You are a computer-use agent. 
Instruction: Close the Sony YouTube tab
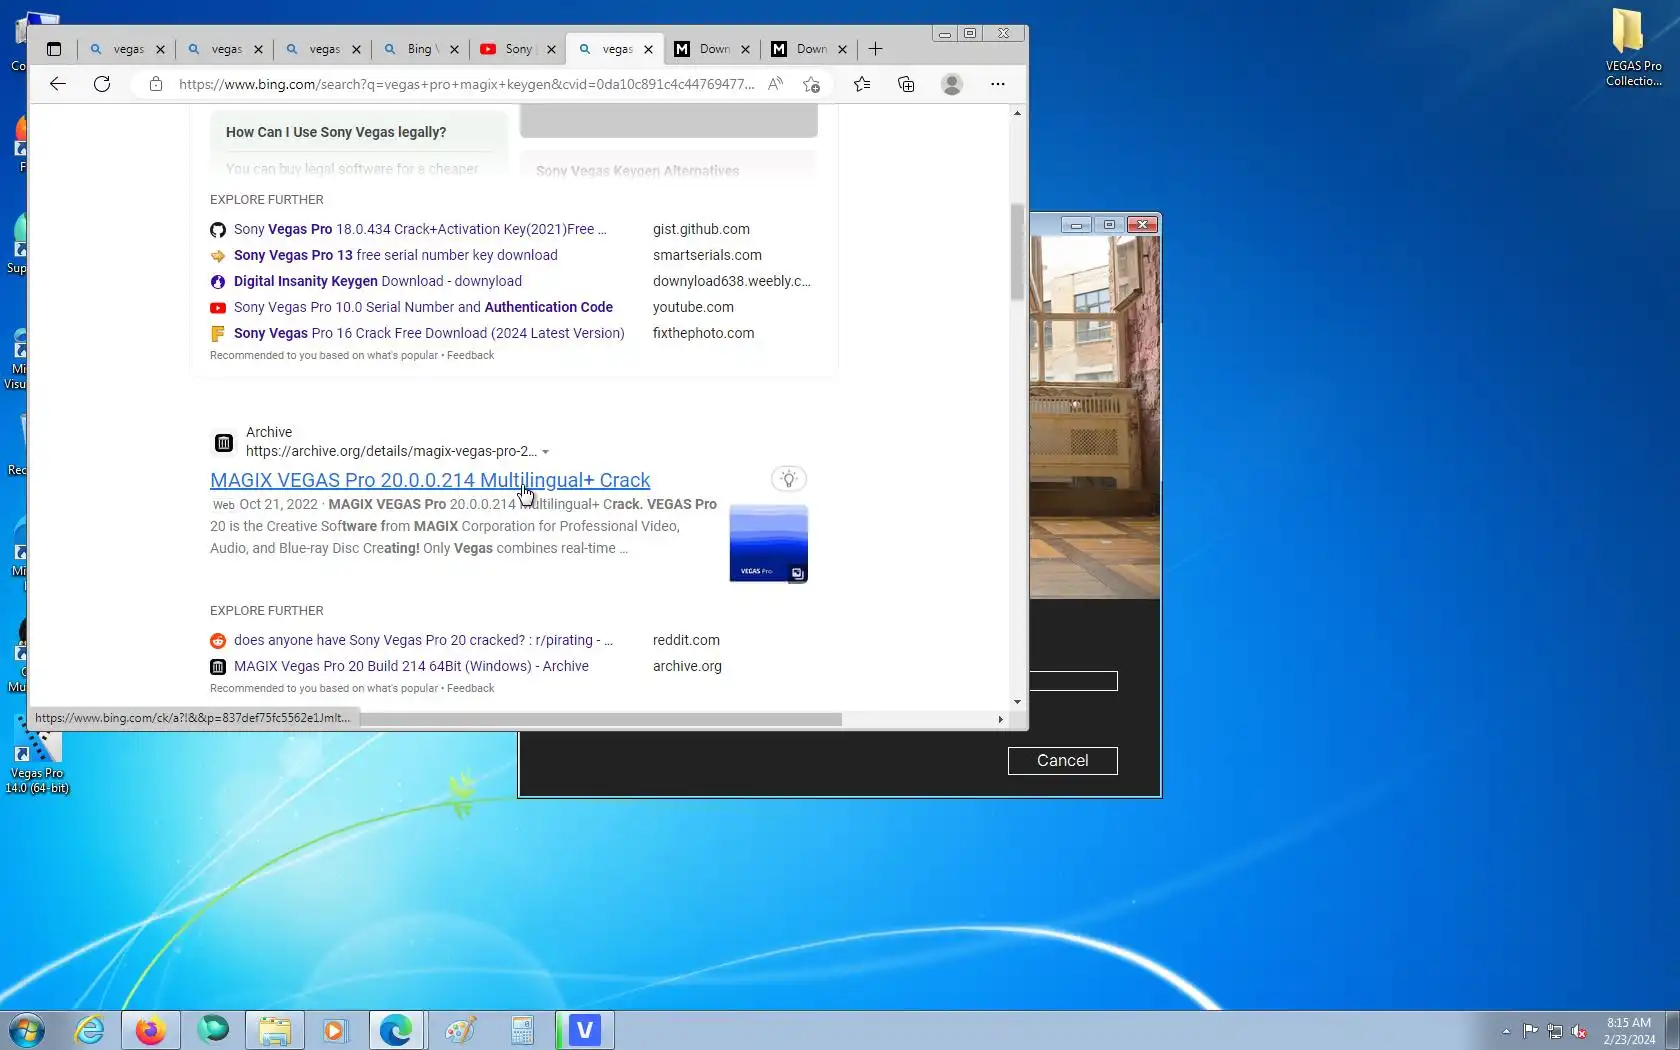(x=551, y=49)
